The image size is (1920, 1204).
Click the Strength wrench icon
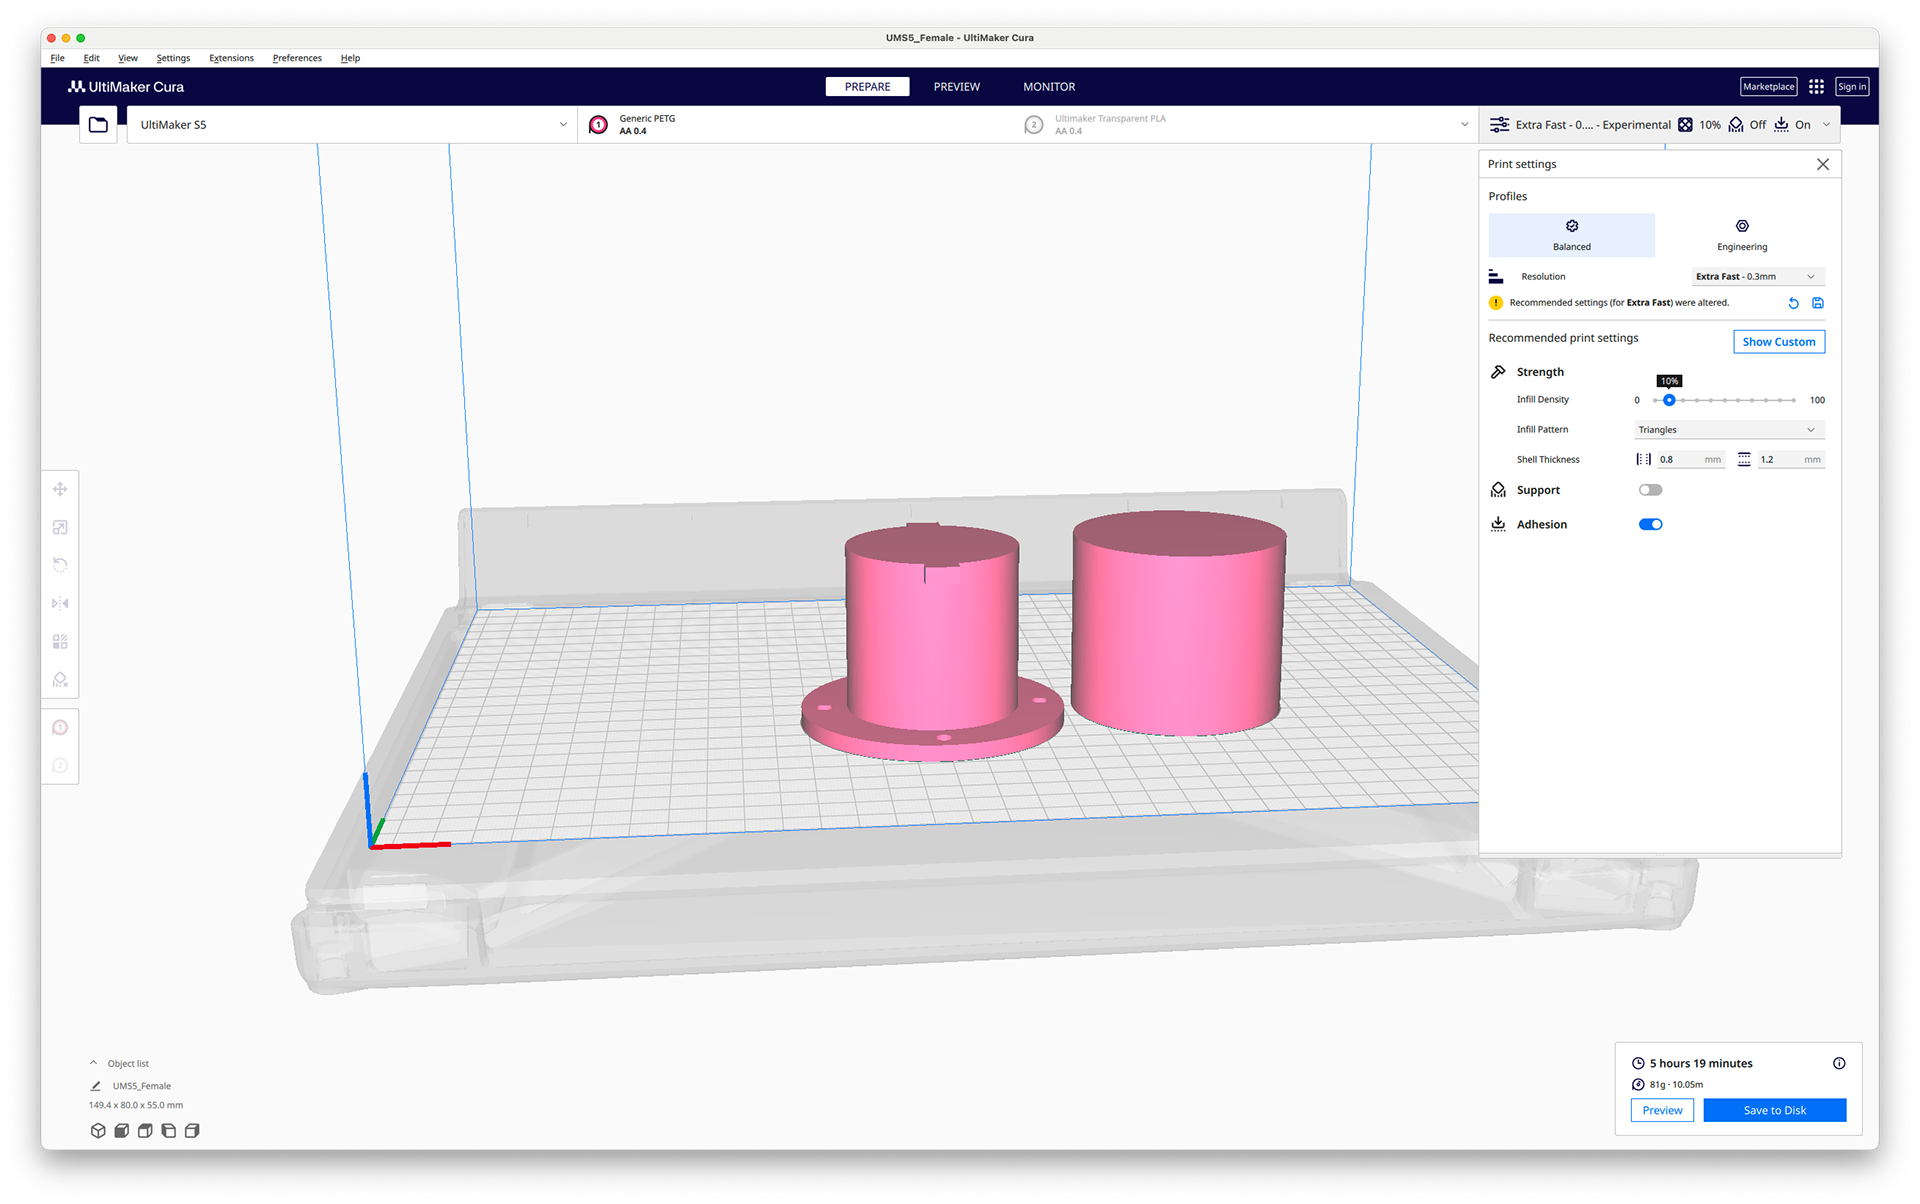(x=1498, y=372)
